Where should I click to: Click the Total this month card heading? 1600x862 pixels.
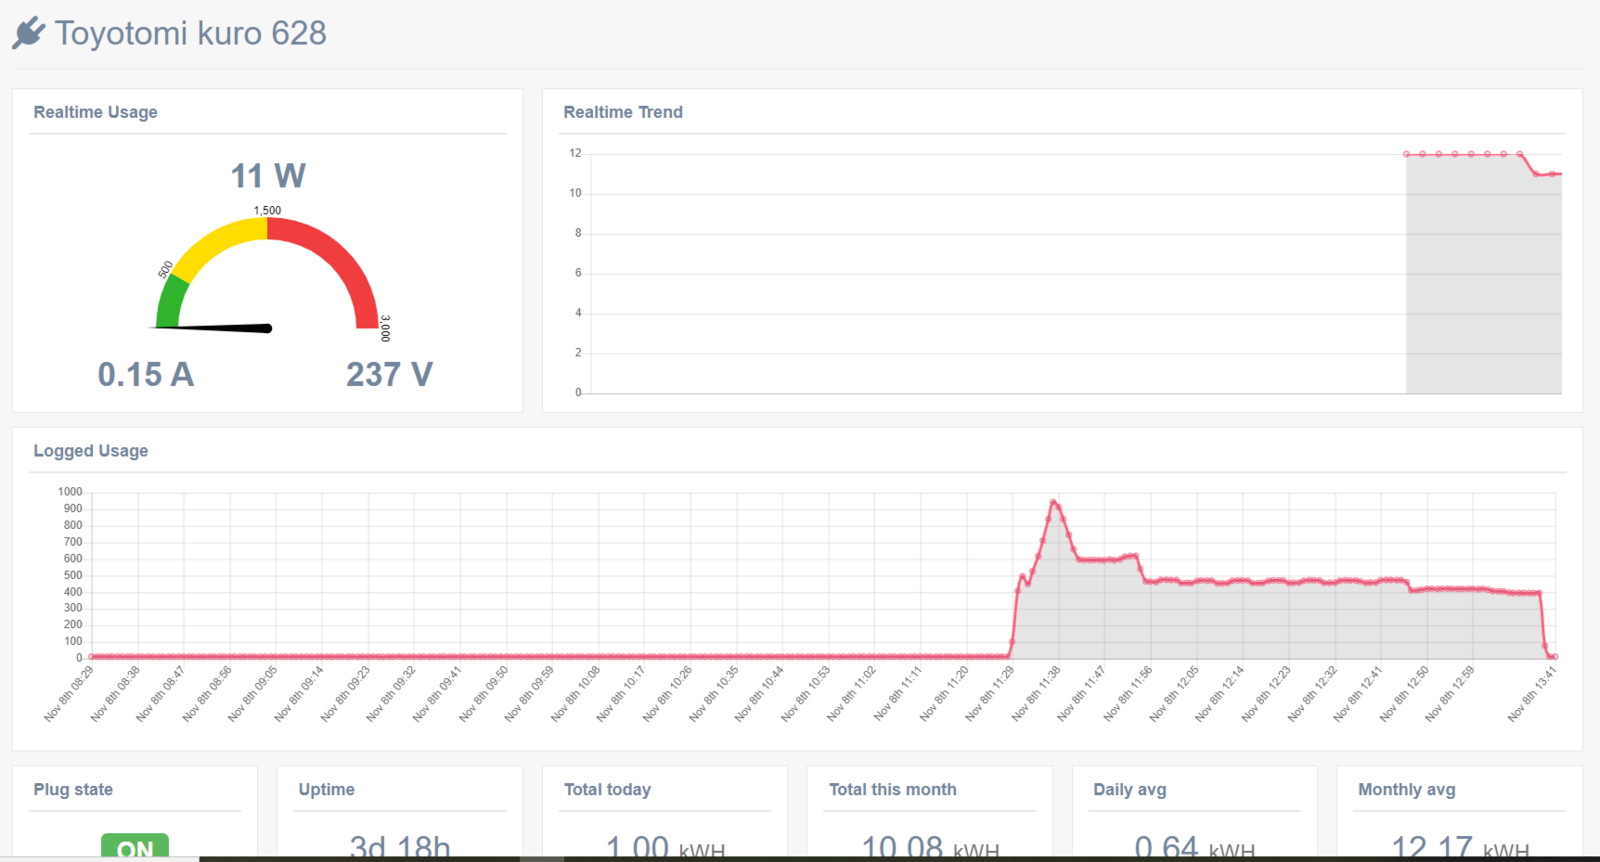[x=892, y=789]
